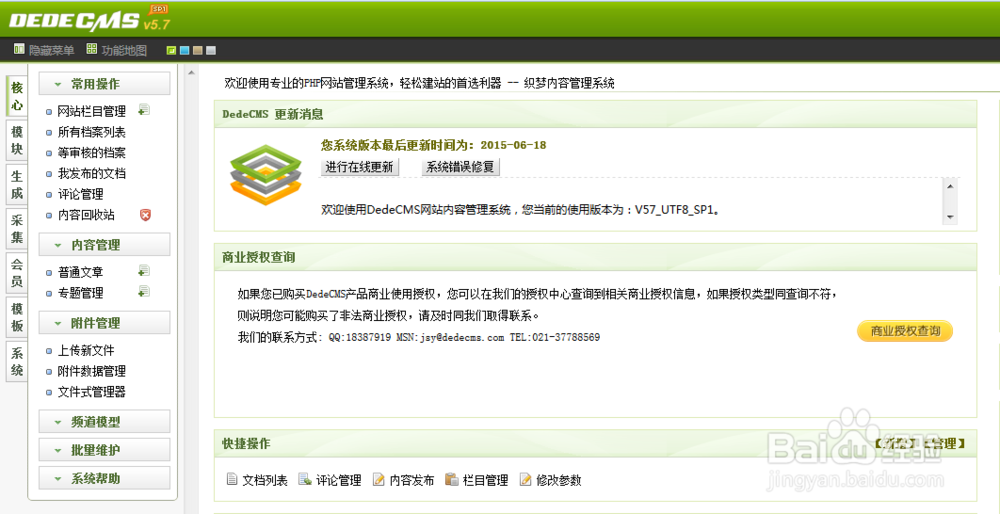Switch to 模块 side tab

[17, 140]
